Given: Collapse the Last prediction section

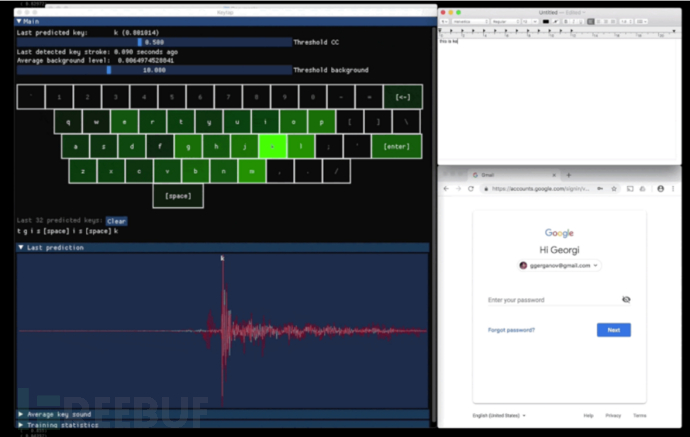Looking at the screenshot, I should [x=21, y=248].
